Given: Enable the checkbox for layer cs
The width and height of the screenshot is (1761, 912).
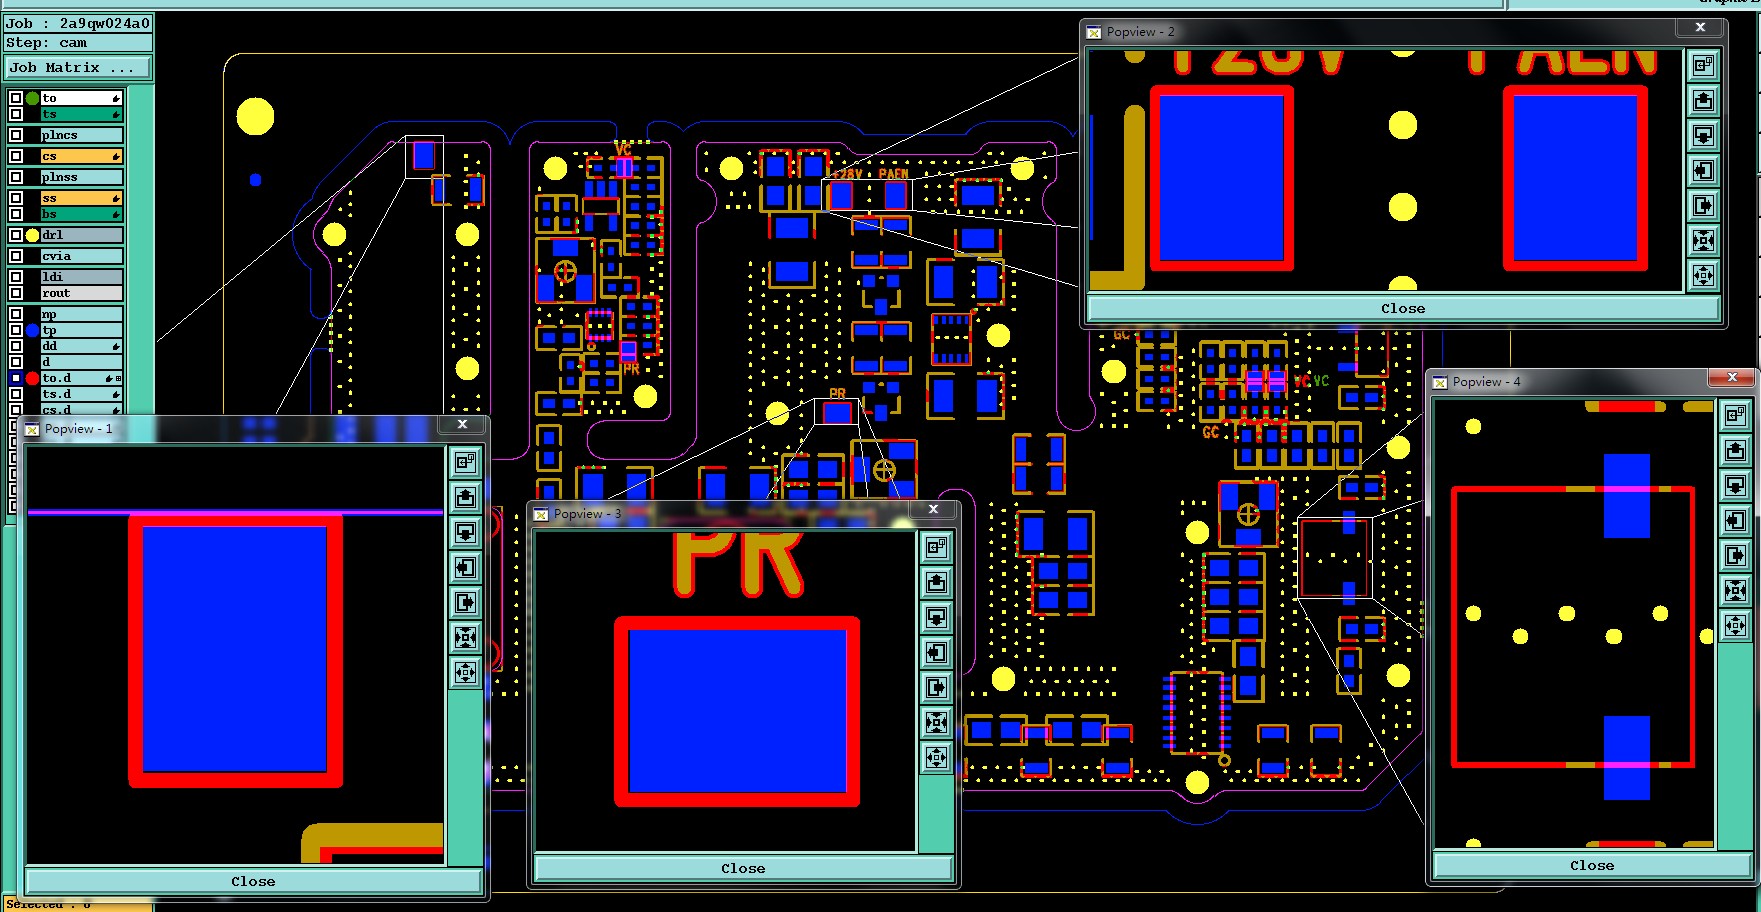Looking at the screenshot, I should (x=16, y=156).
